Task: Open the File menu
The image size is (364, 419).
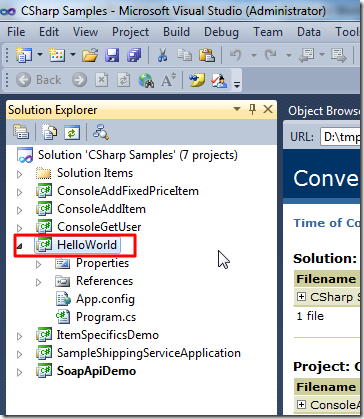Action: click(x=16, y=32)
